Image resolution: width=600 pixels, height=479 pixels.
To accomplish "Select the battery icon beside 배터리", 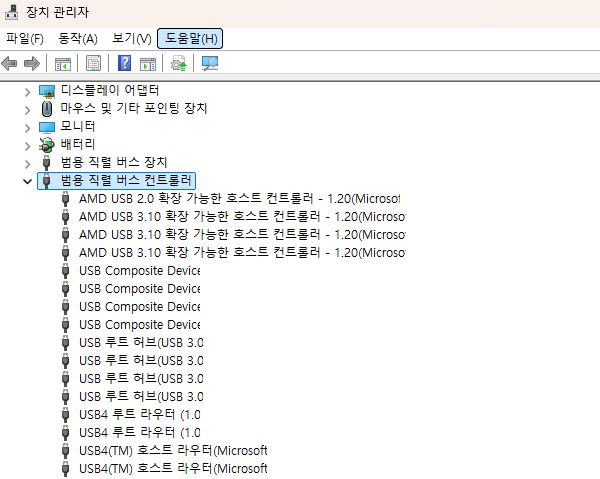I will coord(47,145).
